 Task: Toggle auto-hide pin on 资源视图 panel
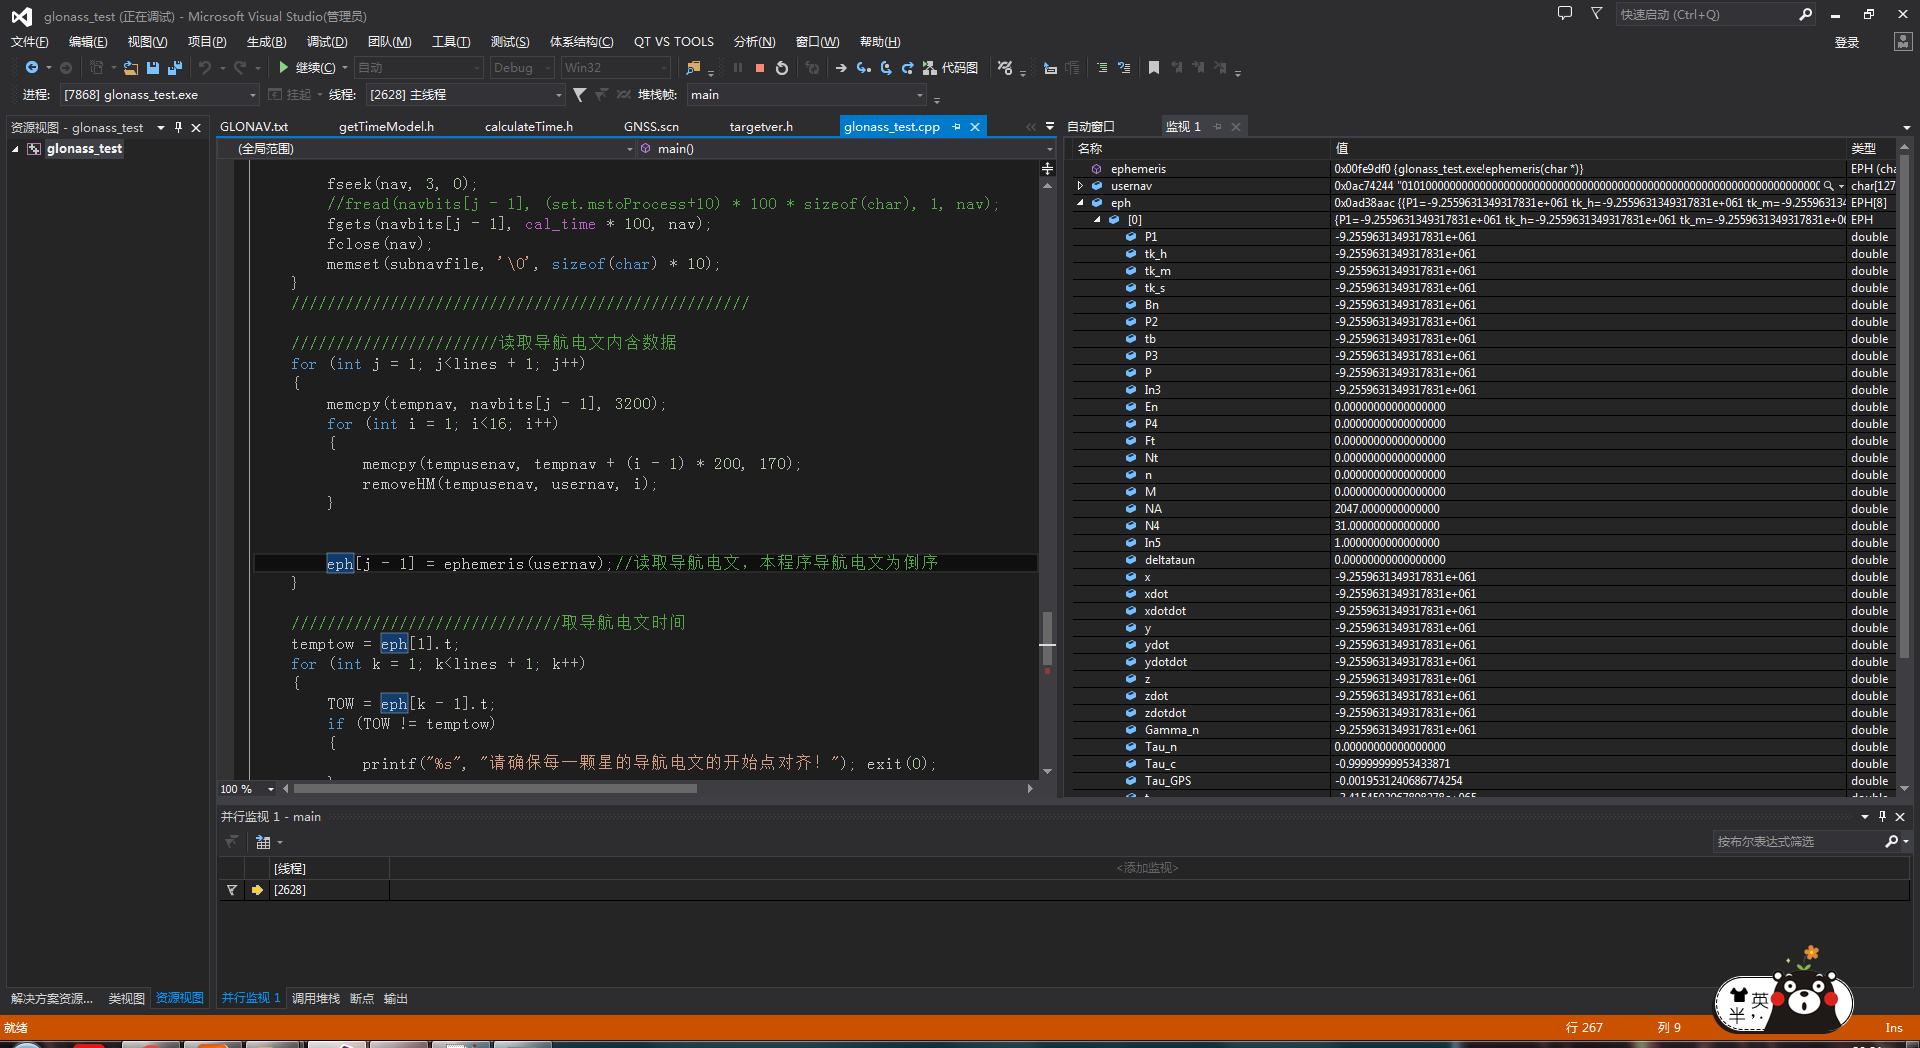[178, 128]
